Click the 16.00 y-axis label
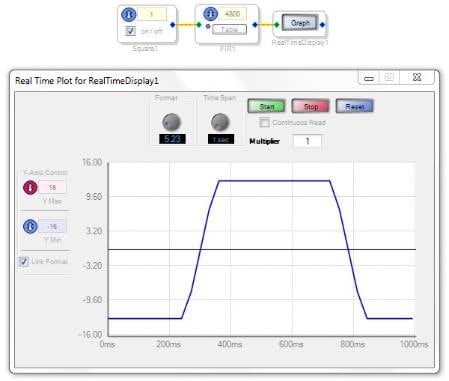The width and height of the screenshot is (449, 381). [92, 162]
